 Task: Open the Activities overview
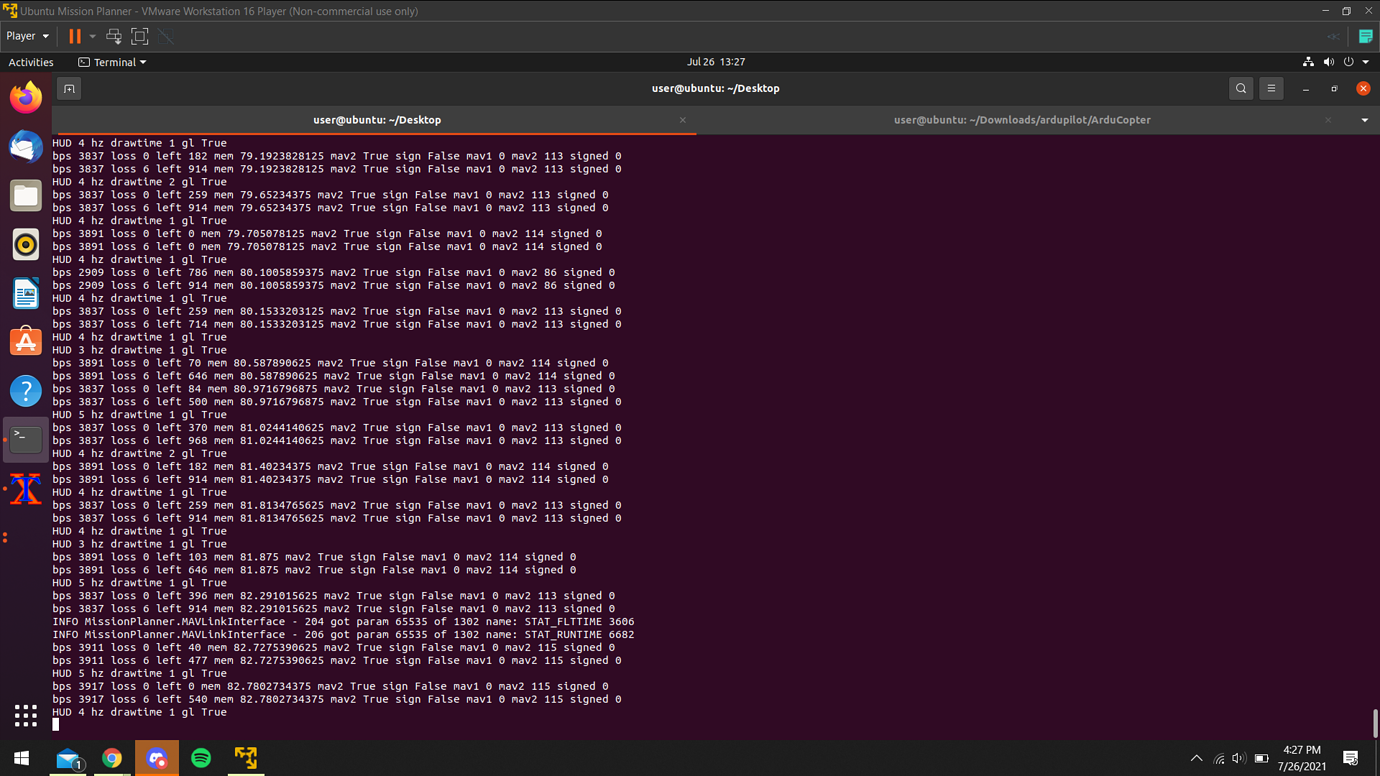[x=31, y=62]
